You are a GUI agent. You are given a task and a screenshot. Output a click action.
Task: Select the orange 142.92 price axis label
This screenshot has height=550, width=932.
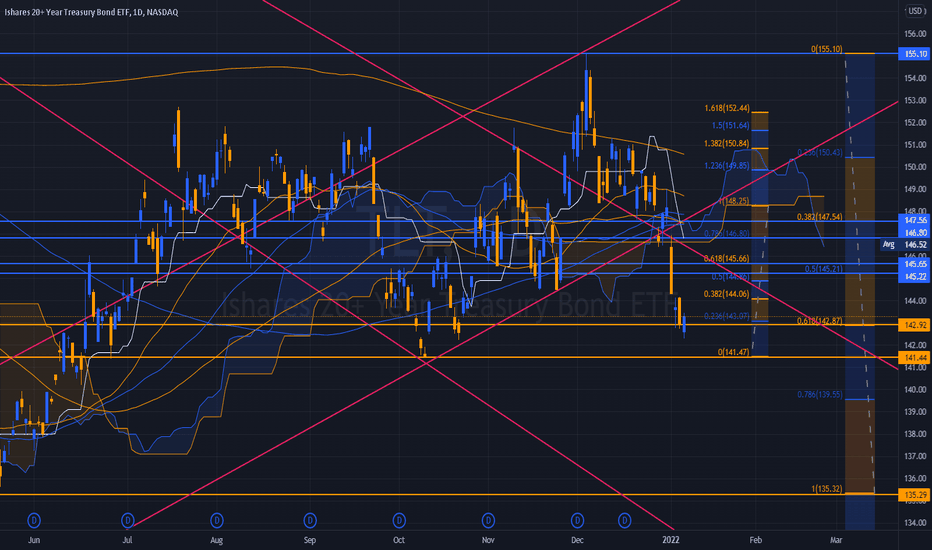[x=915, y=325]
